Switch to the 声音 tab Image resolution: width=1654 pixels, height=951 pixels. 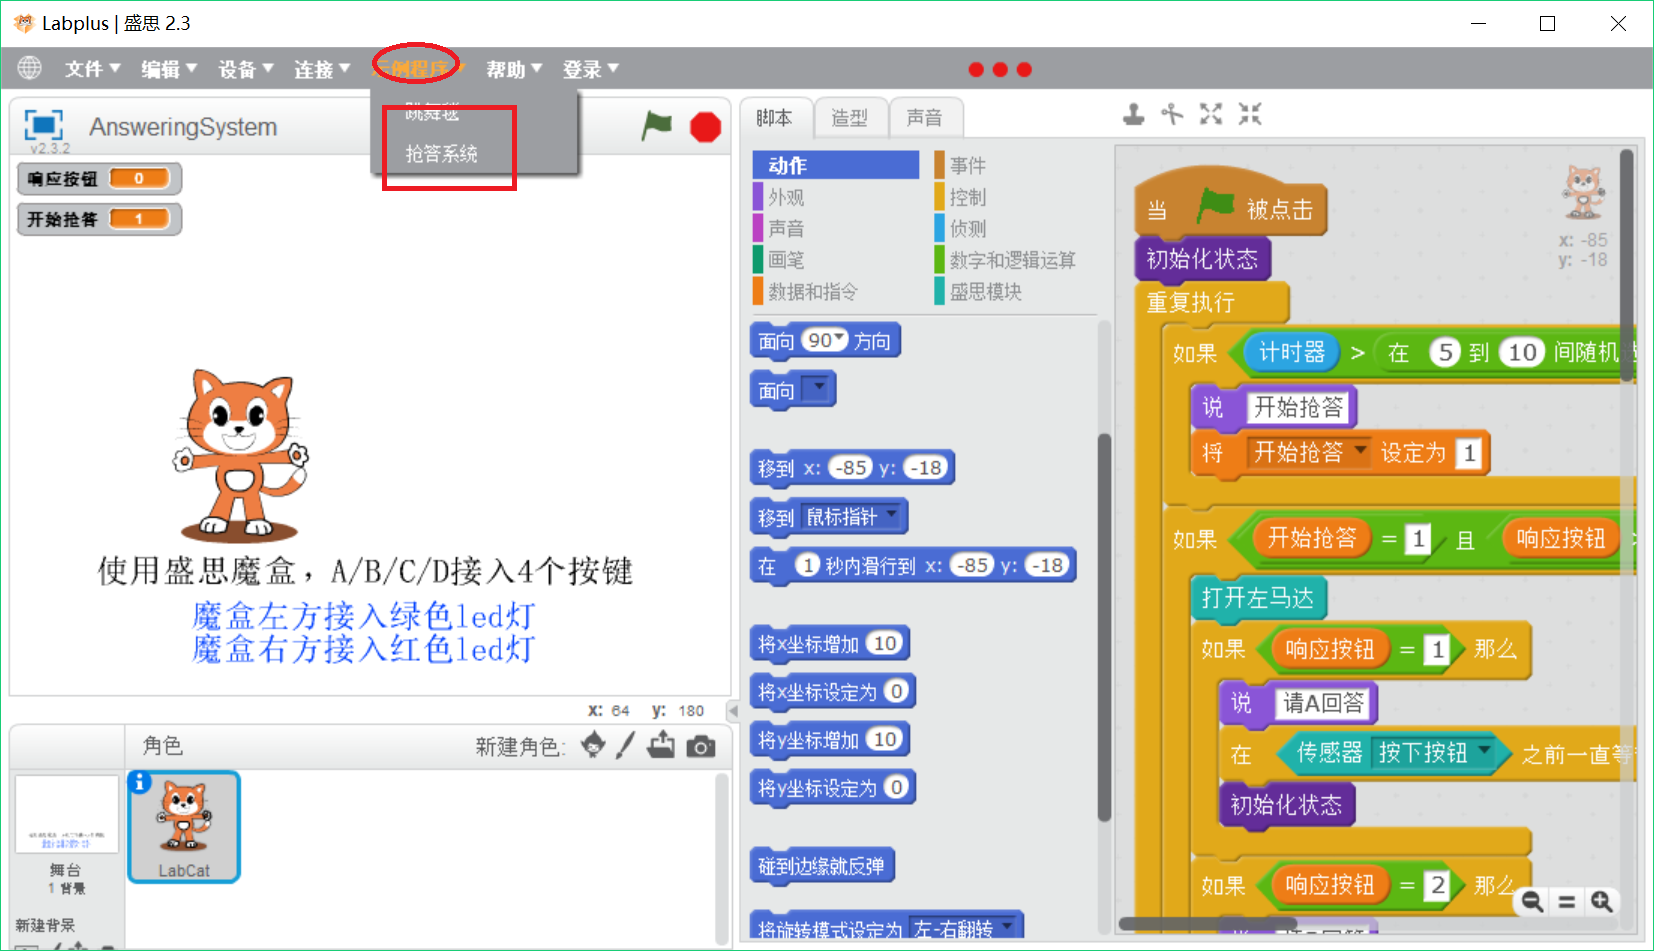(x=924, y=118)
